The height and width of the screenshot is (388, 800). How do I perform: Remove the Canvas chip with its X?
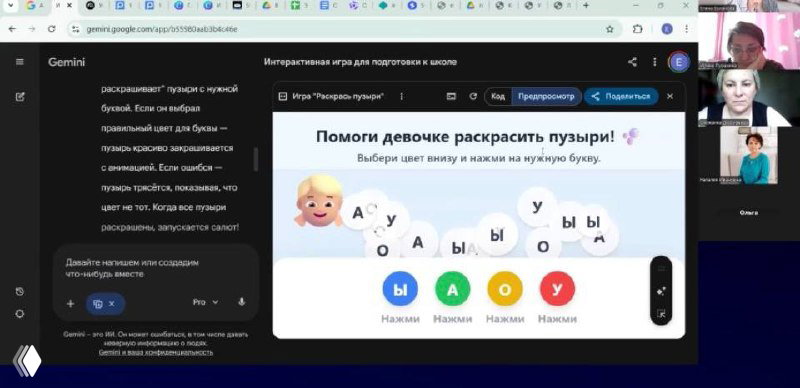click(x=112, y=303)
